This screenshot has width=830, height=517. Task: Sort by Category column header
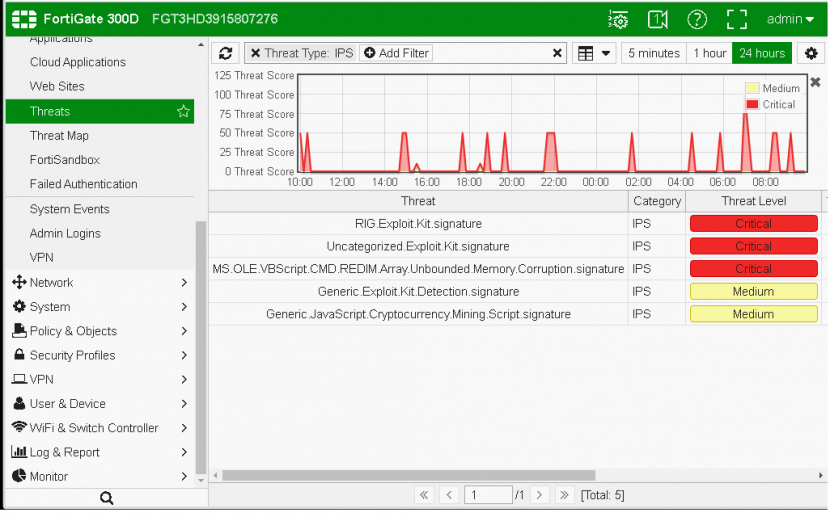click(x=657, y=202)
